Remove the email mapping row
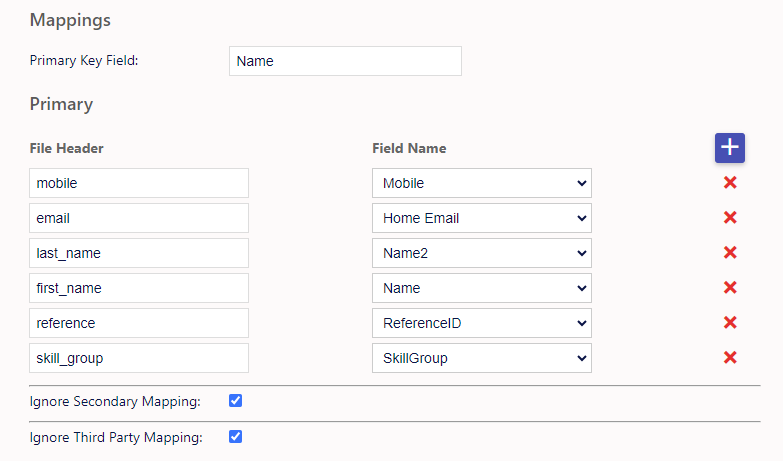The image size is (783, 461). click(x=730, y=218)
